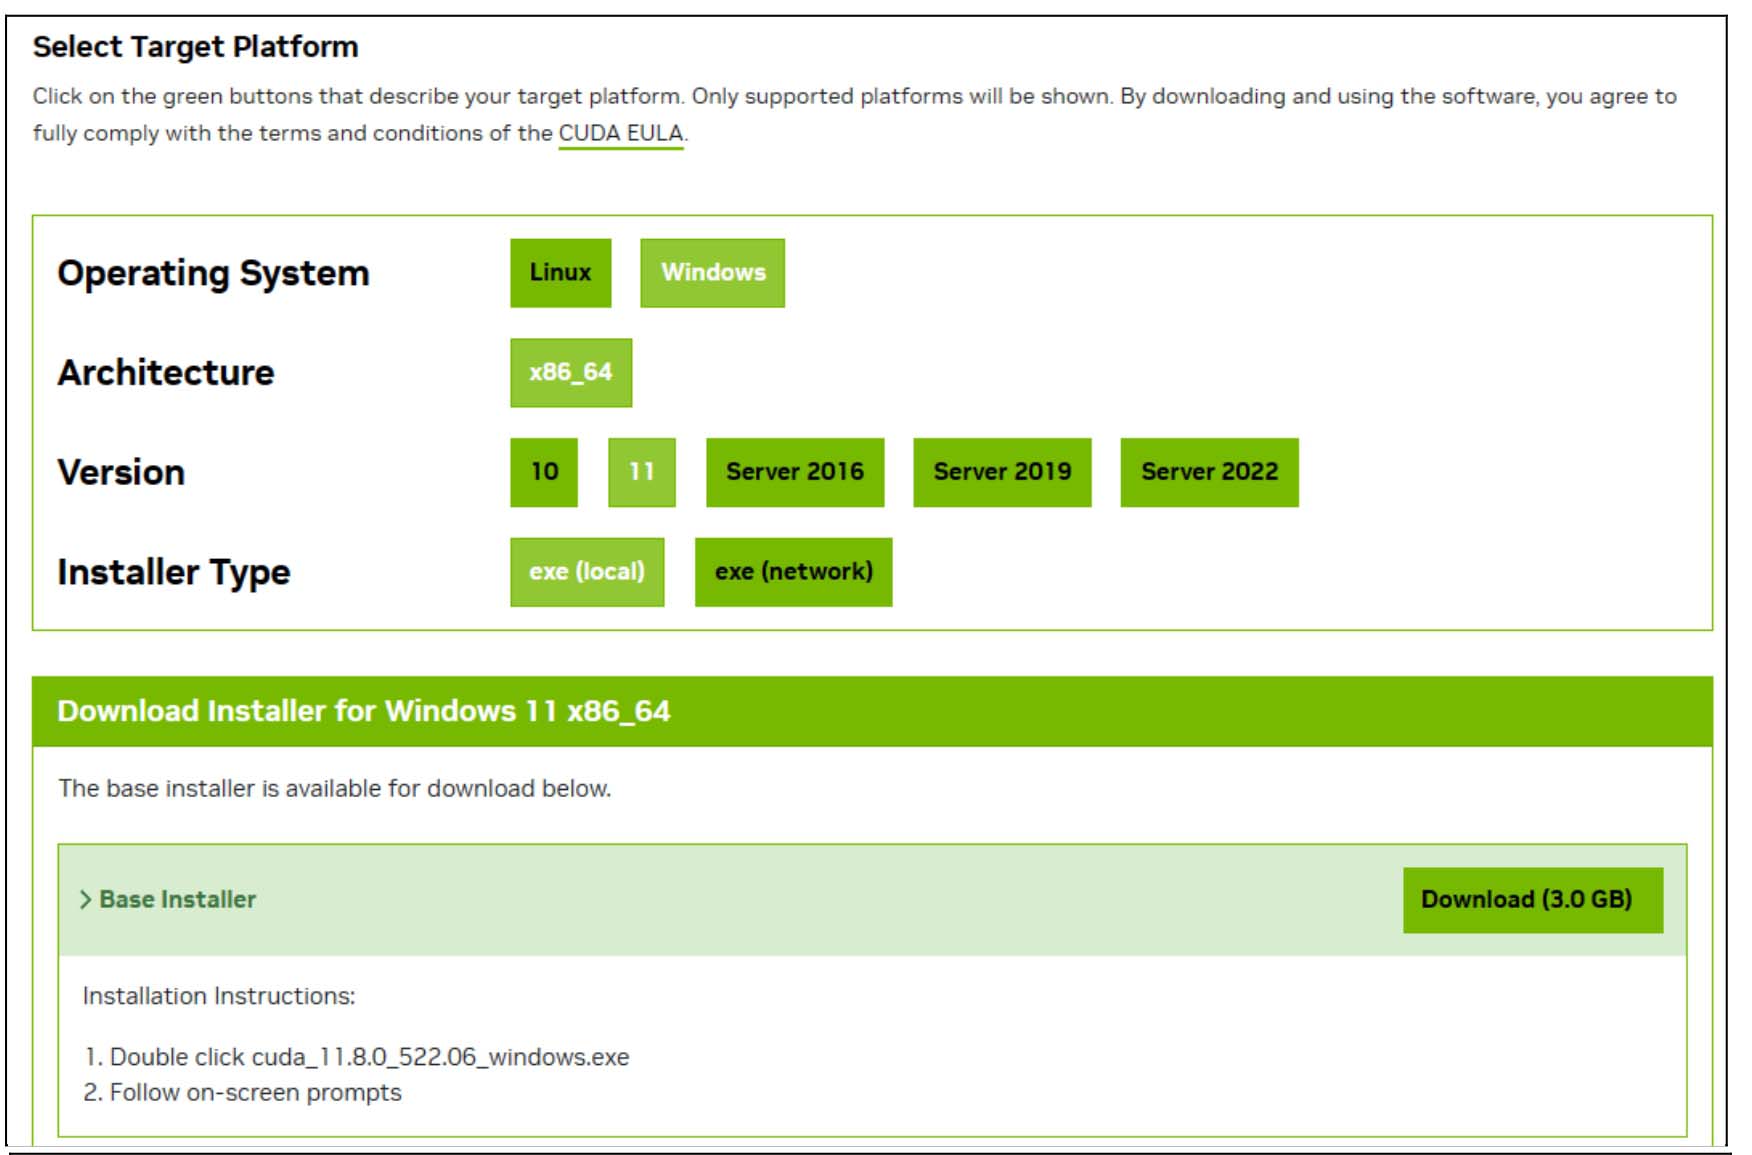This screenshot has height=1155, width=1752.
Task: Pick Windows version 11
Action: point(641,472)
